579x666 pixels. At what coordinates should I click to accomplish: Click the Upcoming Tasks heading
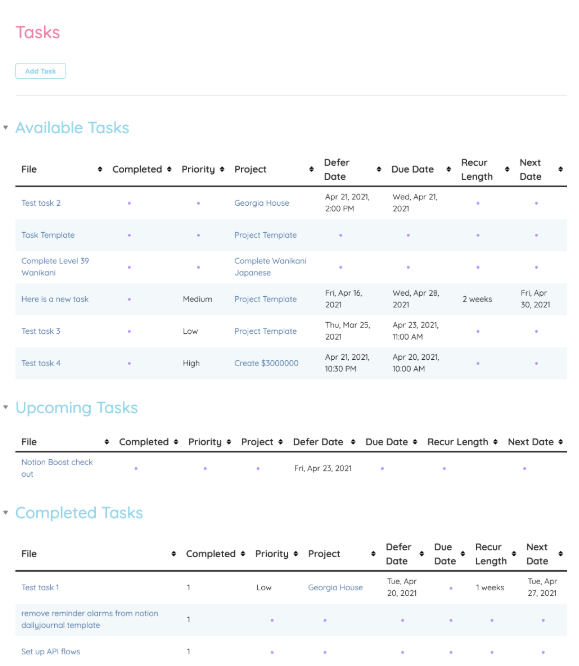click(76, 407)
